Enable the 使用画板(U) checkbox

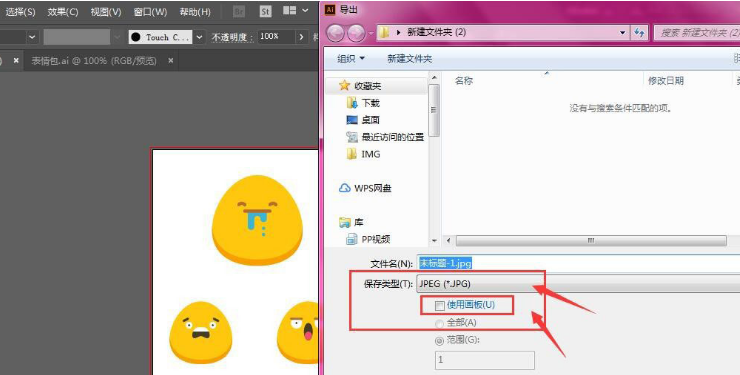439,306
